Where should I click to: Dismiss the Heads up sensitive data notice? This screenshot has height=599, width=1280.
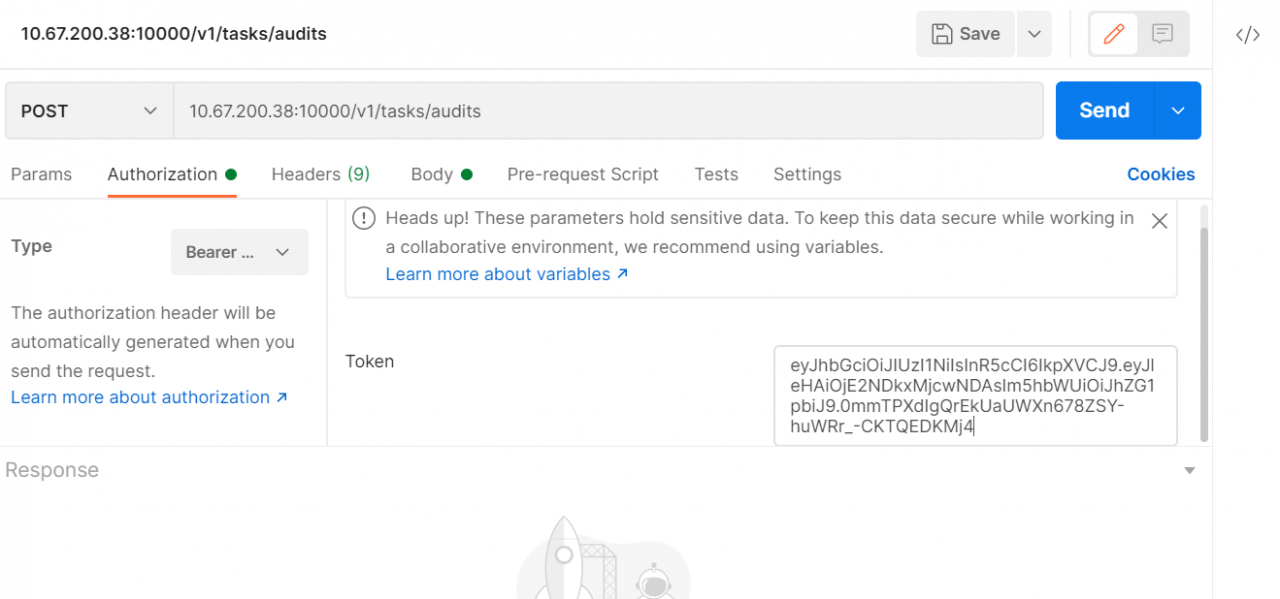click(1159, 222)
